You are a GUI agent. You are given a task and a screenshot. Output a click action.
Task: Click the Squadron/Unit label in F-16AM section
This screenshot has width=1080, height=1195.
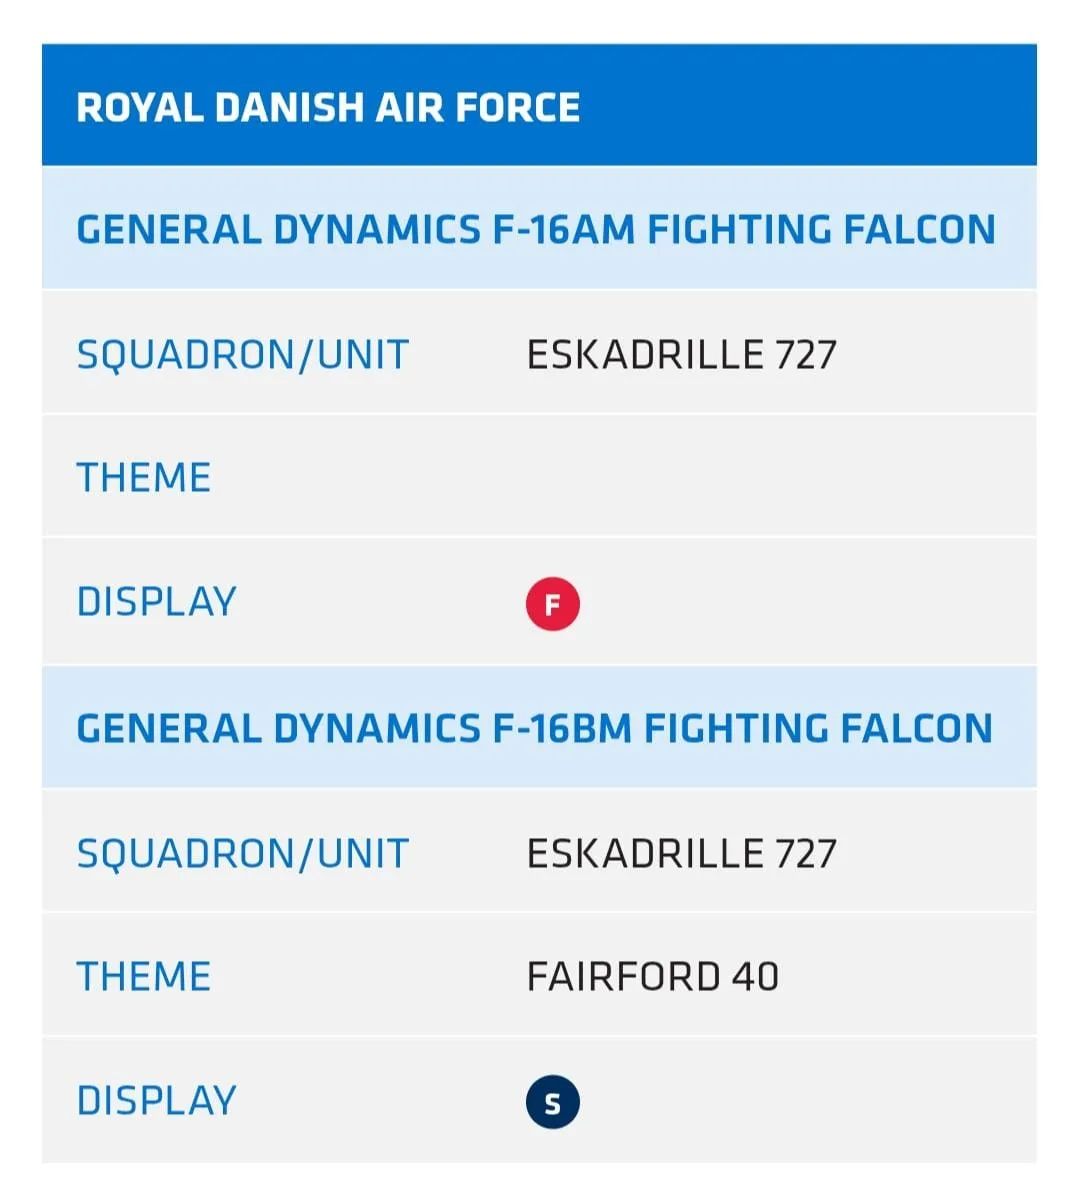pos(243,355)
